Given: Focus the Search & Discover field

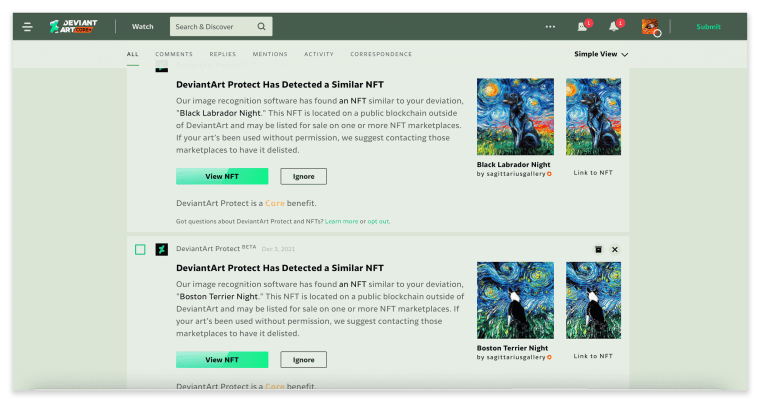Looking at the screenshot, I should [221, 26].
